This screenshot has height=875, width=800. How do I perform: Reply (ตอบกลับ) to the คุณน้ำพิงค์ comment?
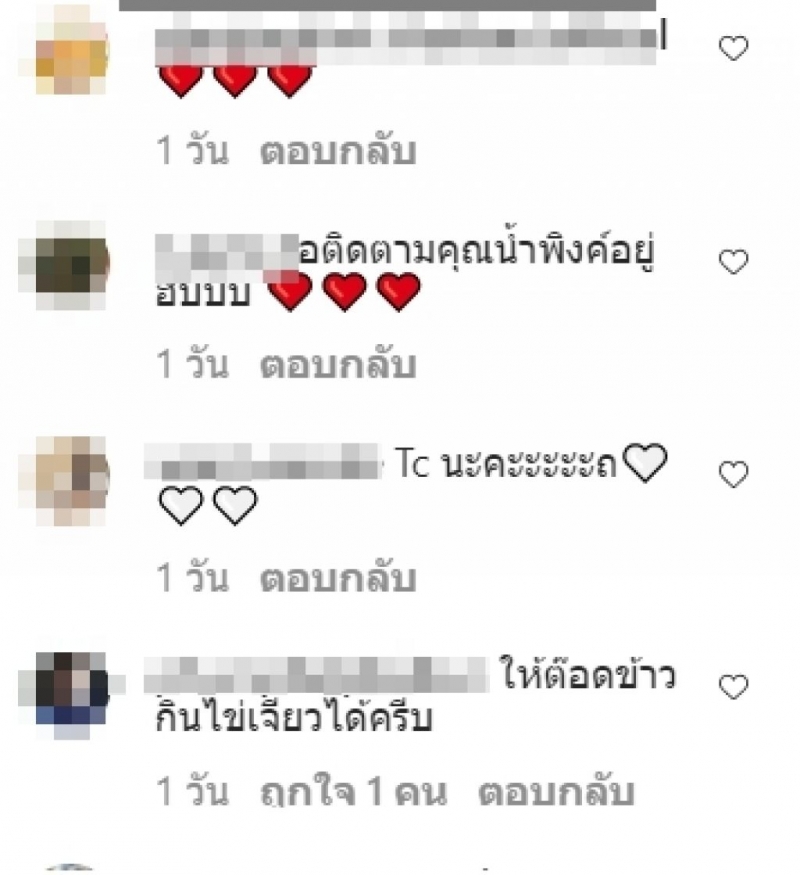click(x=338, y=364)
